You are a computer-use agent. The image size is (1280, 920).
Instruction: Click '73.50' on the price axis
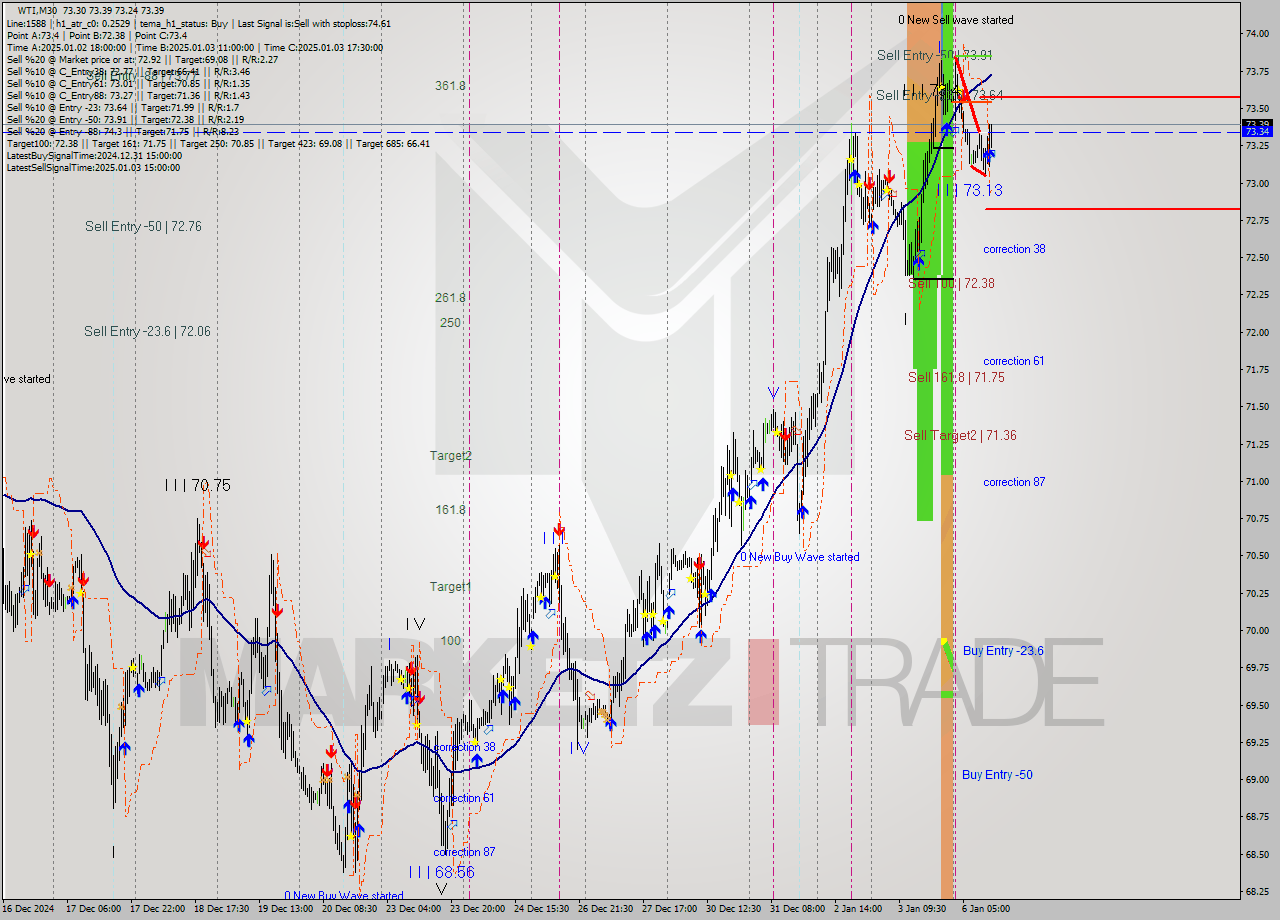coord(1257,109)
